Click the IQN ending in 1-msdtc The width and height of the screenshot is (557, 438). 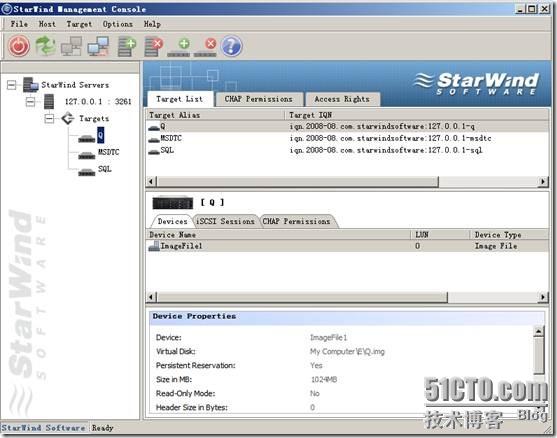pyautogui.click(x=390, y=138)
